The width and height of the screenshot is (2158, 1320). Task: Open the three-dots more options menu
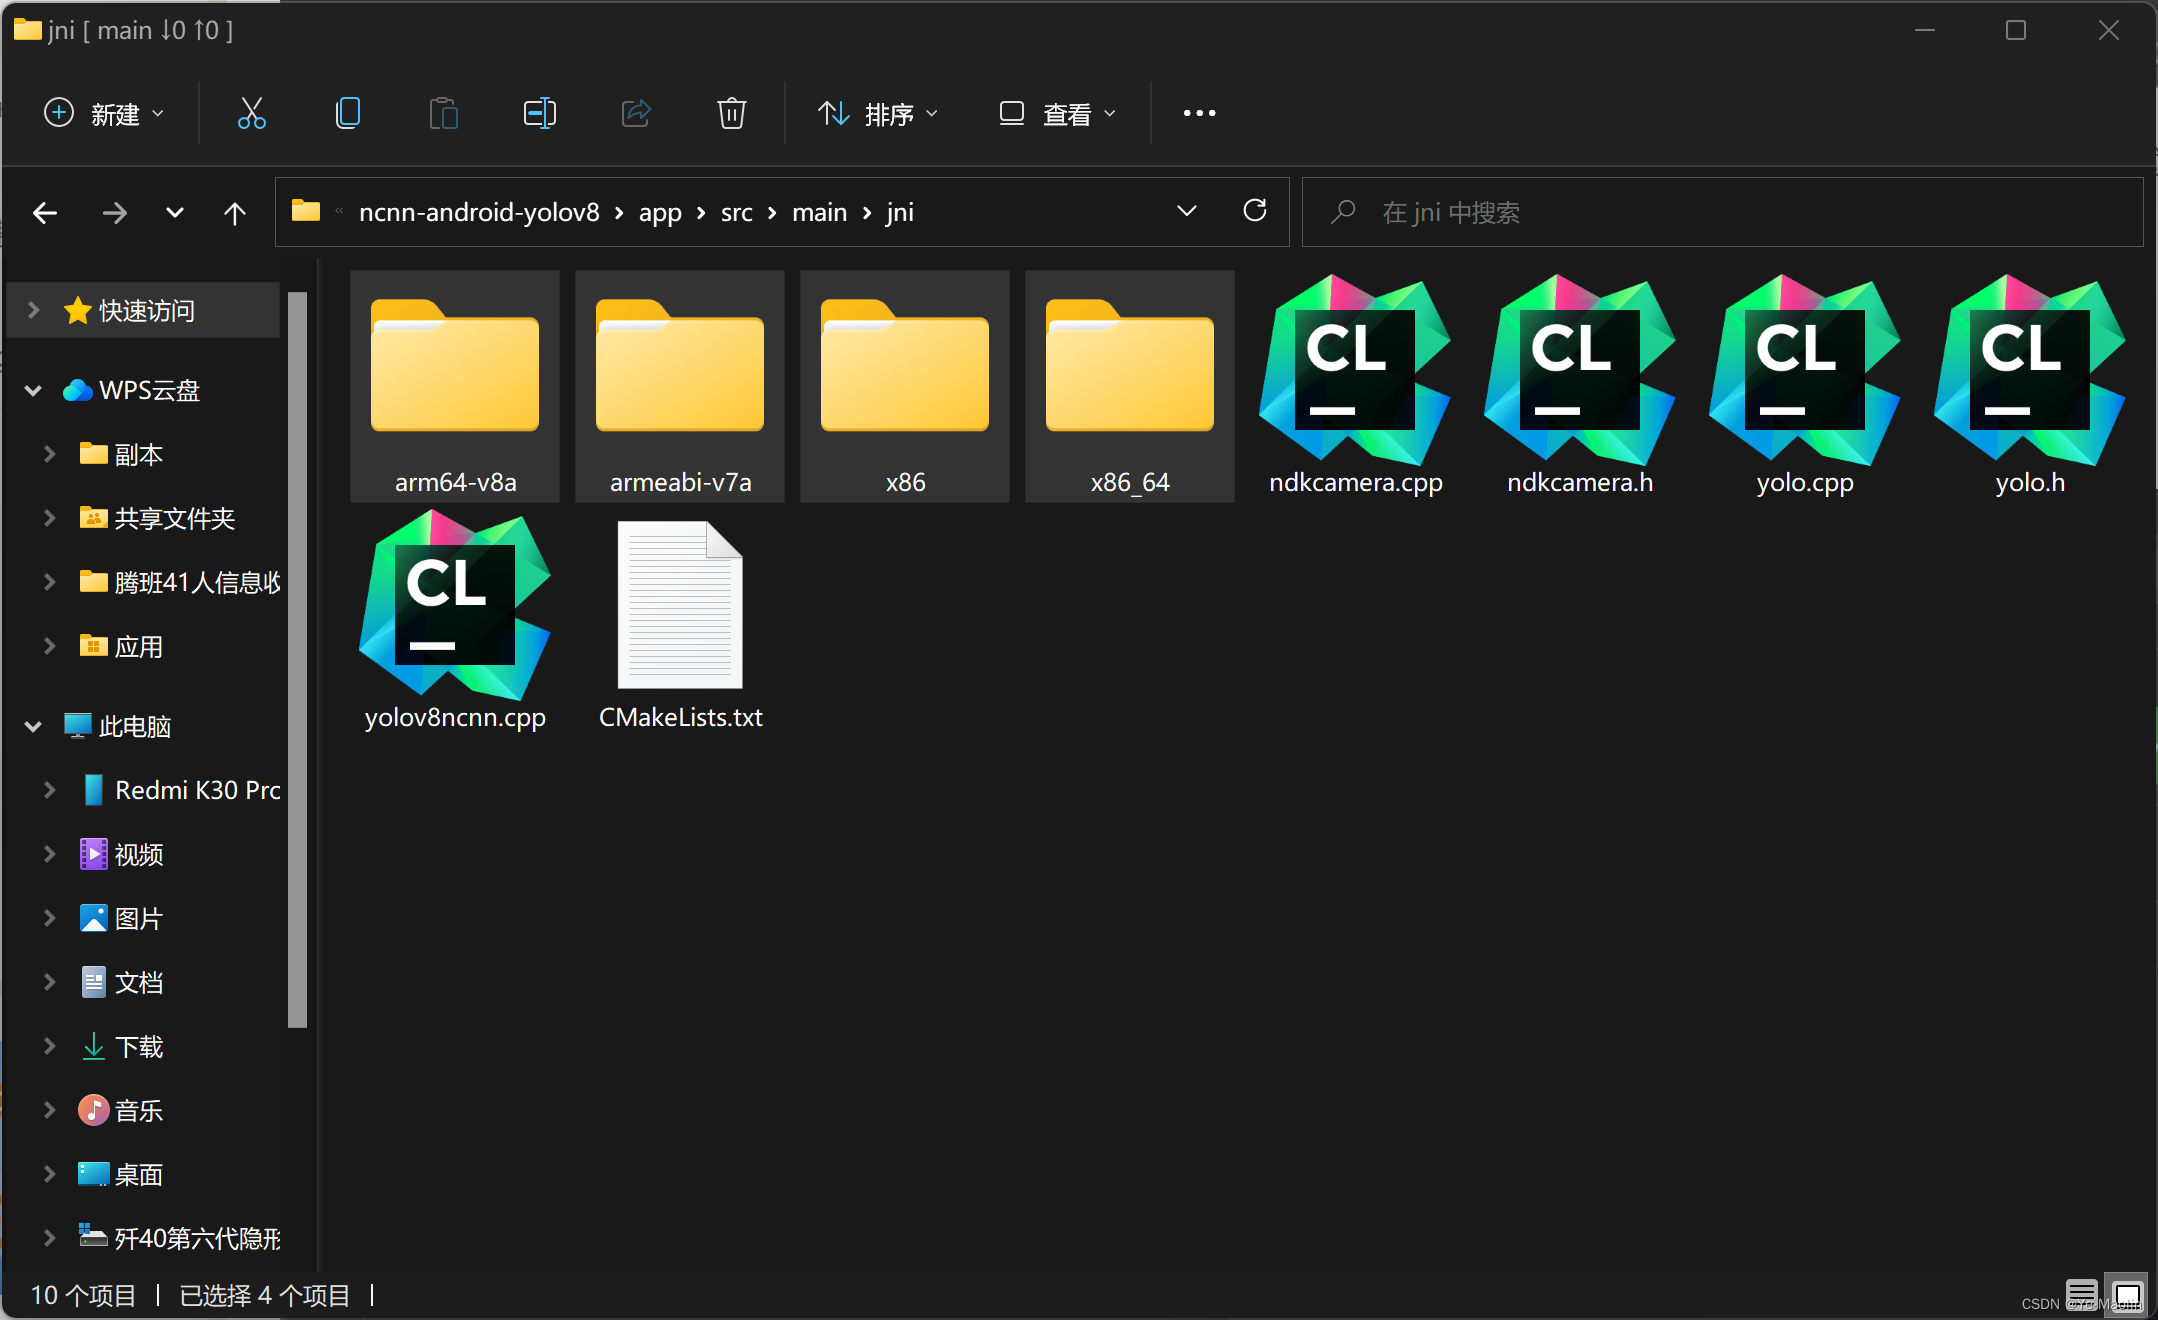tap(1199, 113)
